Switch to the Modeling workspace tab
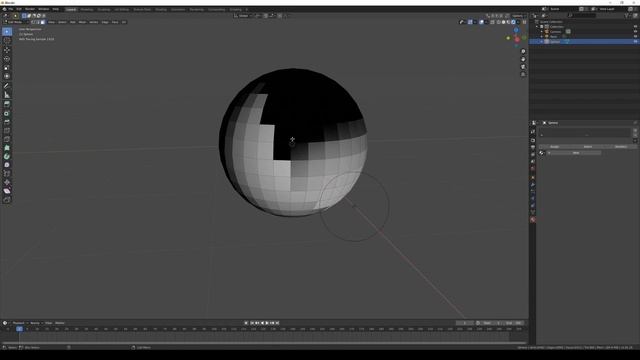640x360 pixels. click(87, 9)
